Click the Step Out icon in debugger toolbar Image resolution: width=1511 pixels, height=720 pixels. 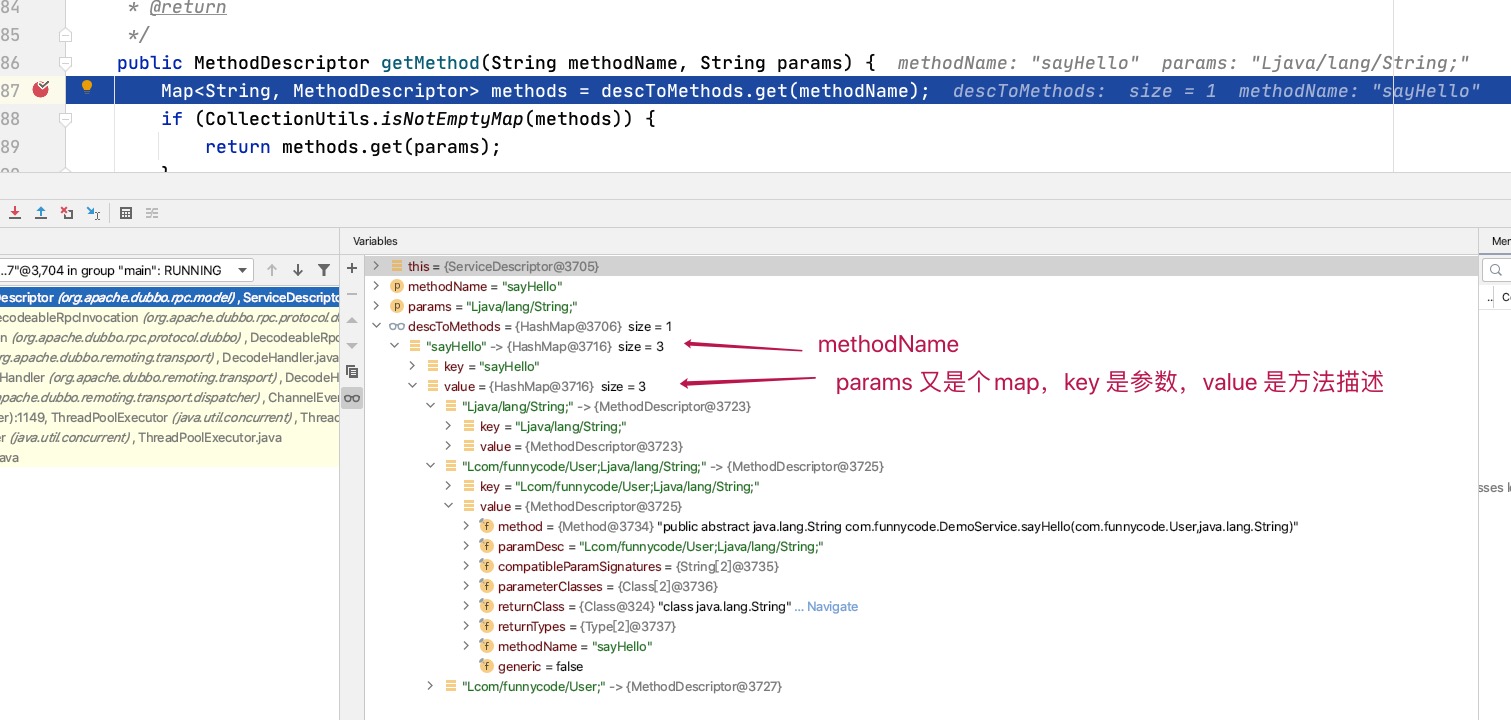point(41,213)
